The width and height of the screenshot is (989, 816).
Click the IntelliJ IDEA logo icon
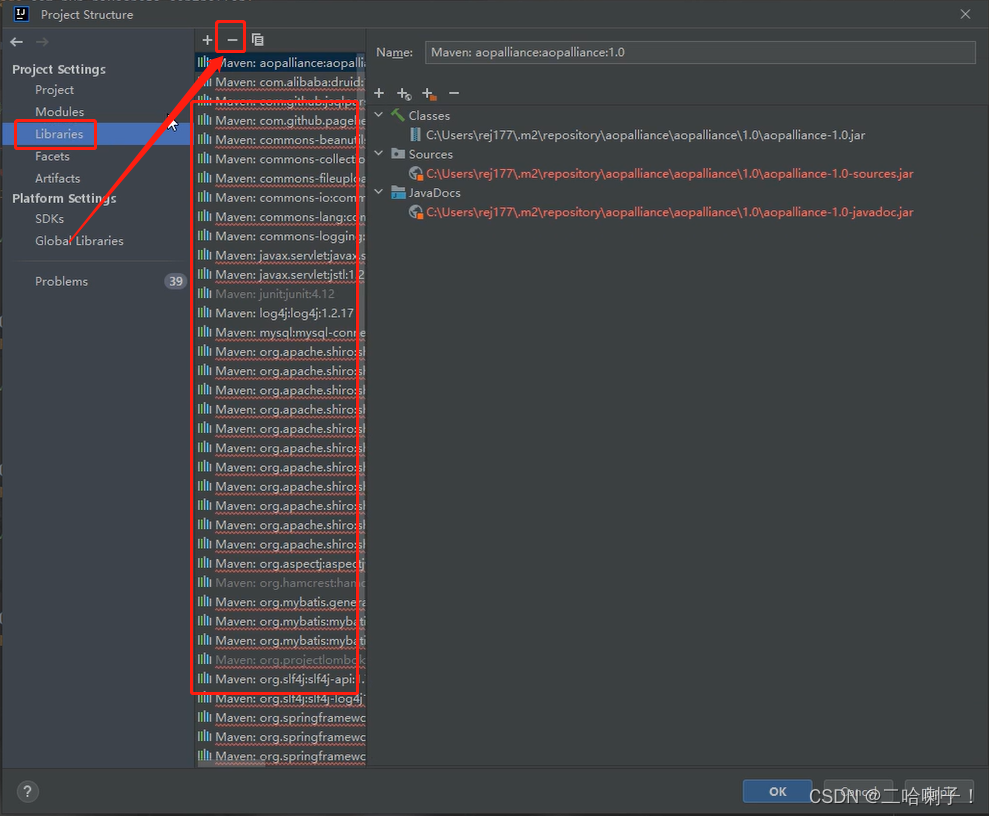click(21, 14)
